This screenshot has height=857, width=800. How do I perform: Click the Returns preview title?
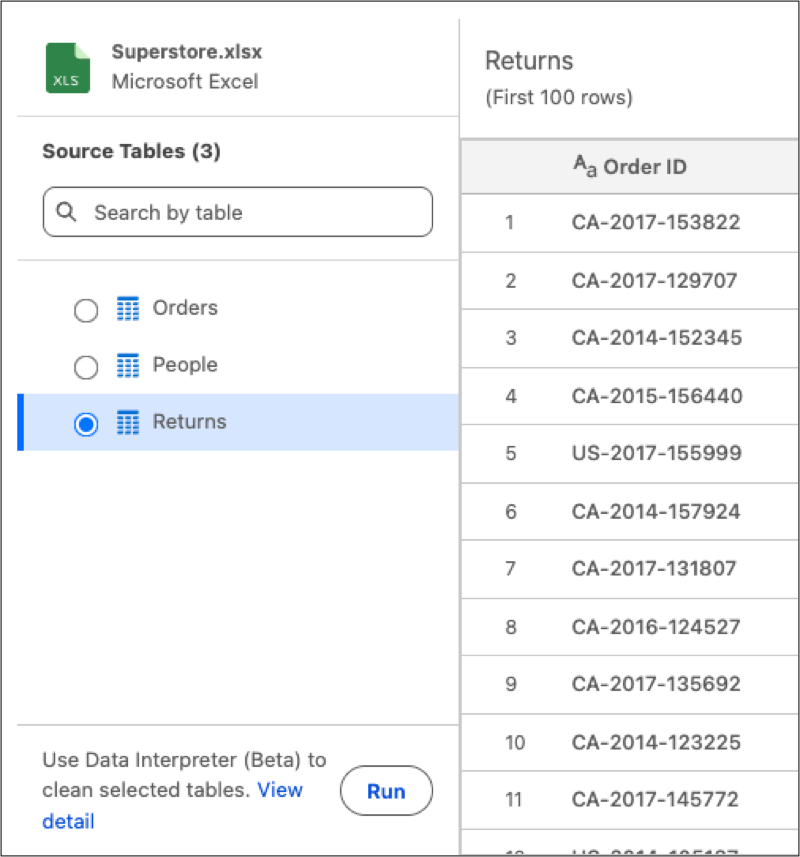point(529,61)
